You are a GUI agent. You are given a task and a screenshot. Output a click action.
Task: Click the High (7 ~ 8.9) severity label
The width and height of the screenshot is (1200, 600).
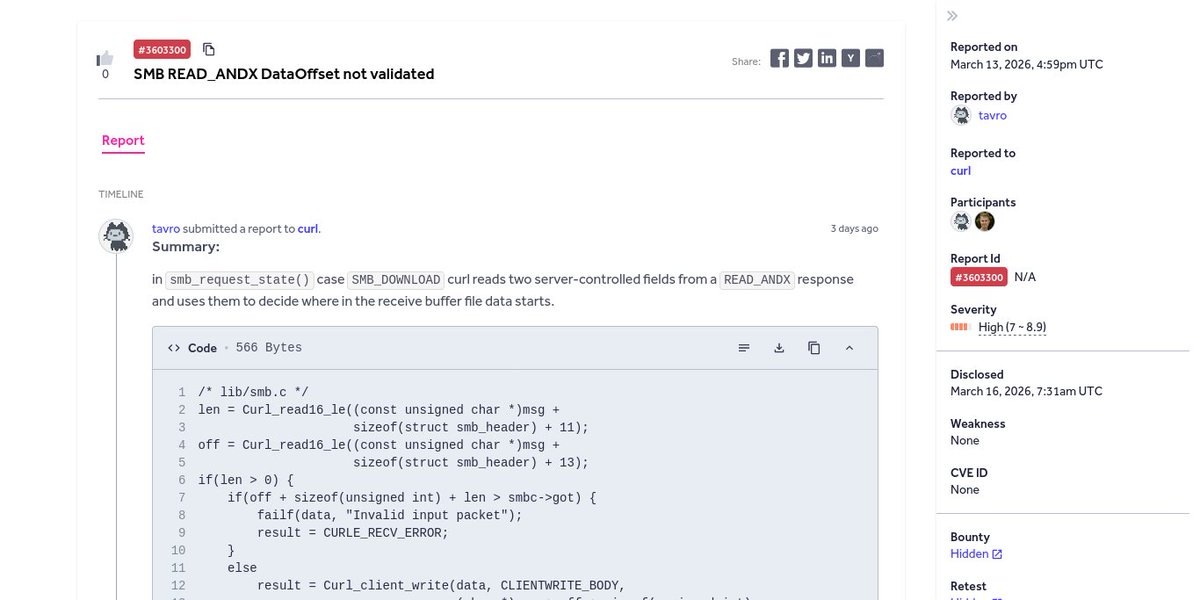pyautogui.click(x=1012, y=327)
